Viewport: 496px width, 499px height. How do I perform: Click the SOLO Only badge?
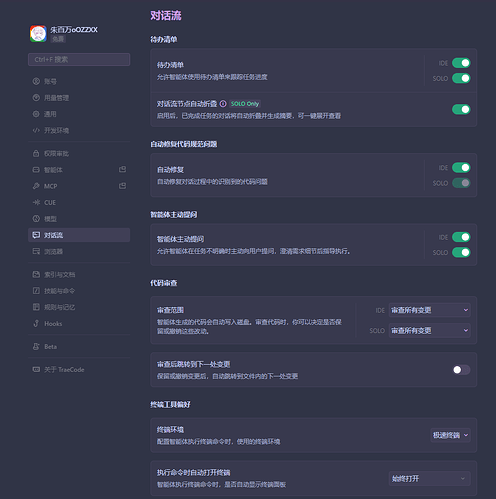pos(245,104)
